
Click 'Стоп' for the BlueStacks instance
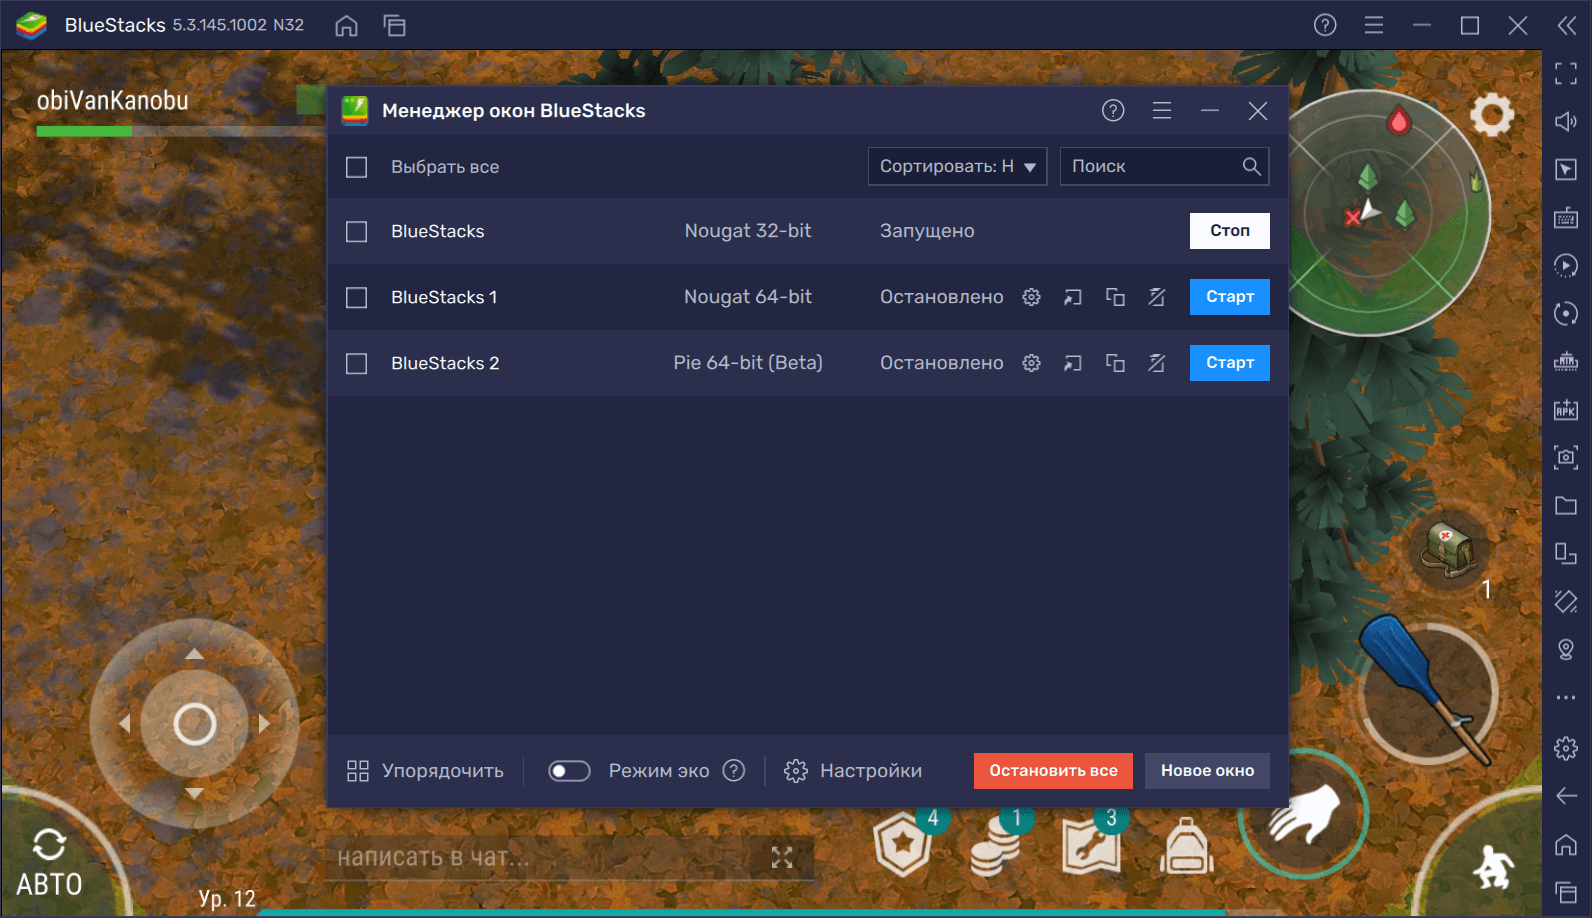click(1230, 231)
